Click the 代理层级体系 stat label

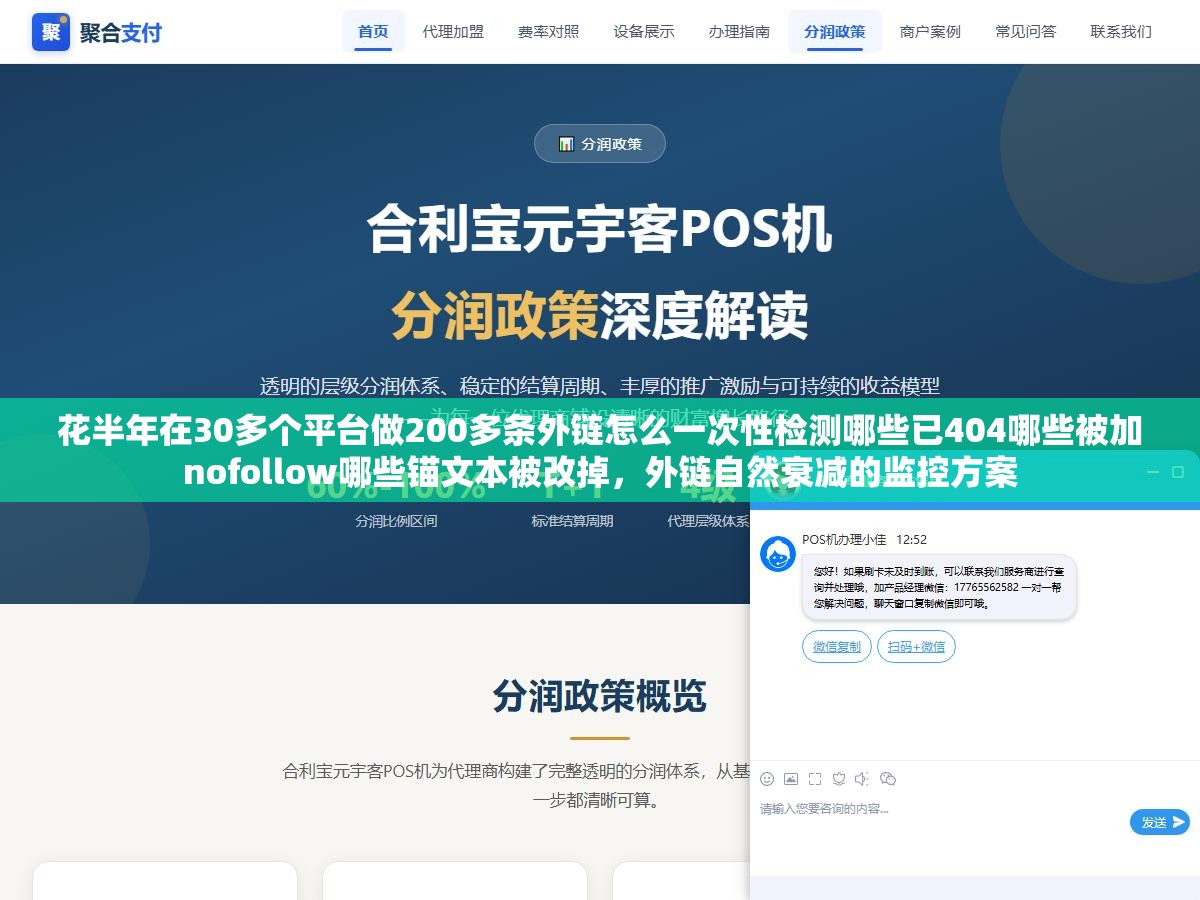[708, 521]
